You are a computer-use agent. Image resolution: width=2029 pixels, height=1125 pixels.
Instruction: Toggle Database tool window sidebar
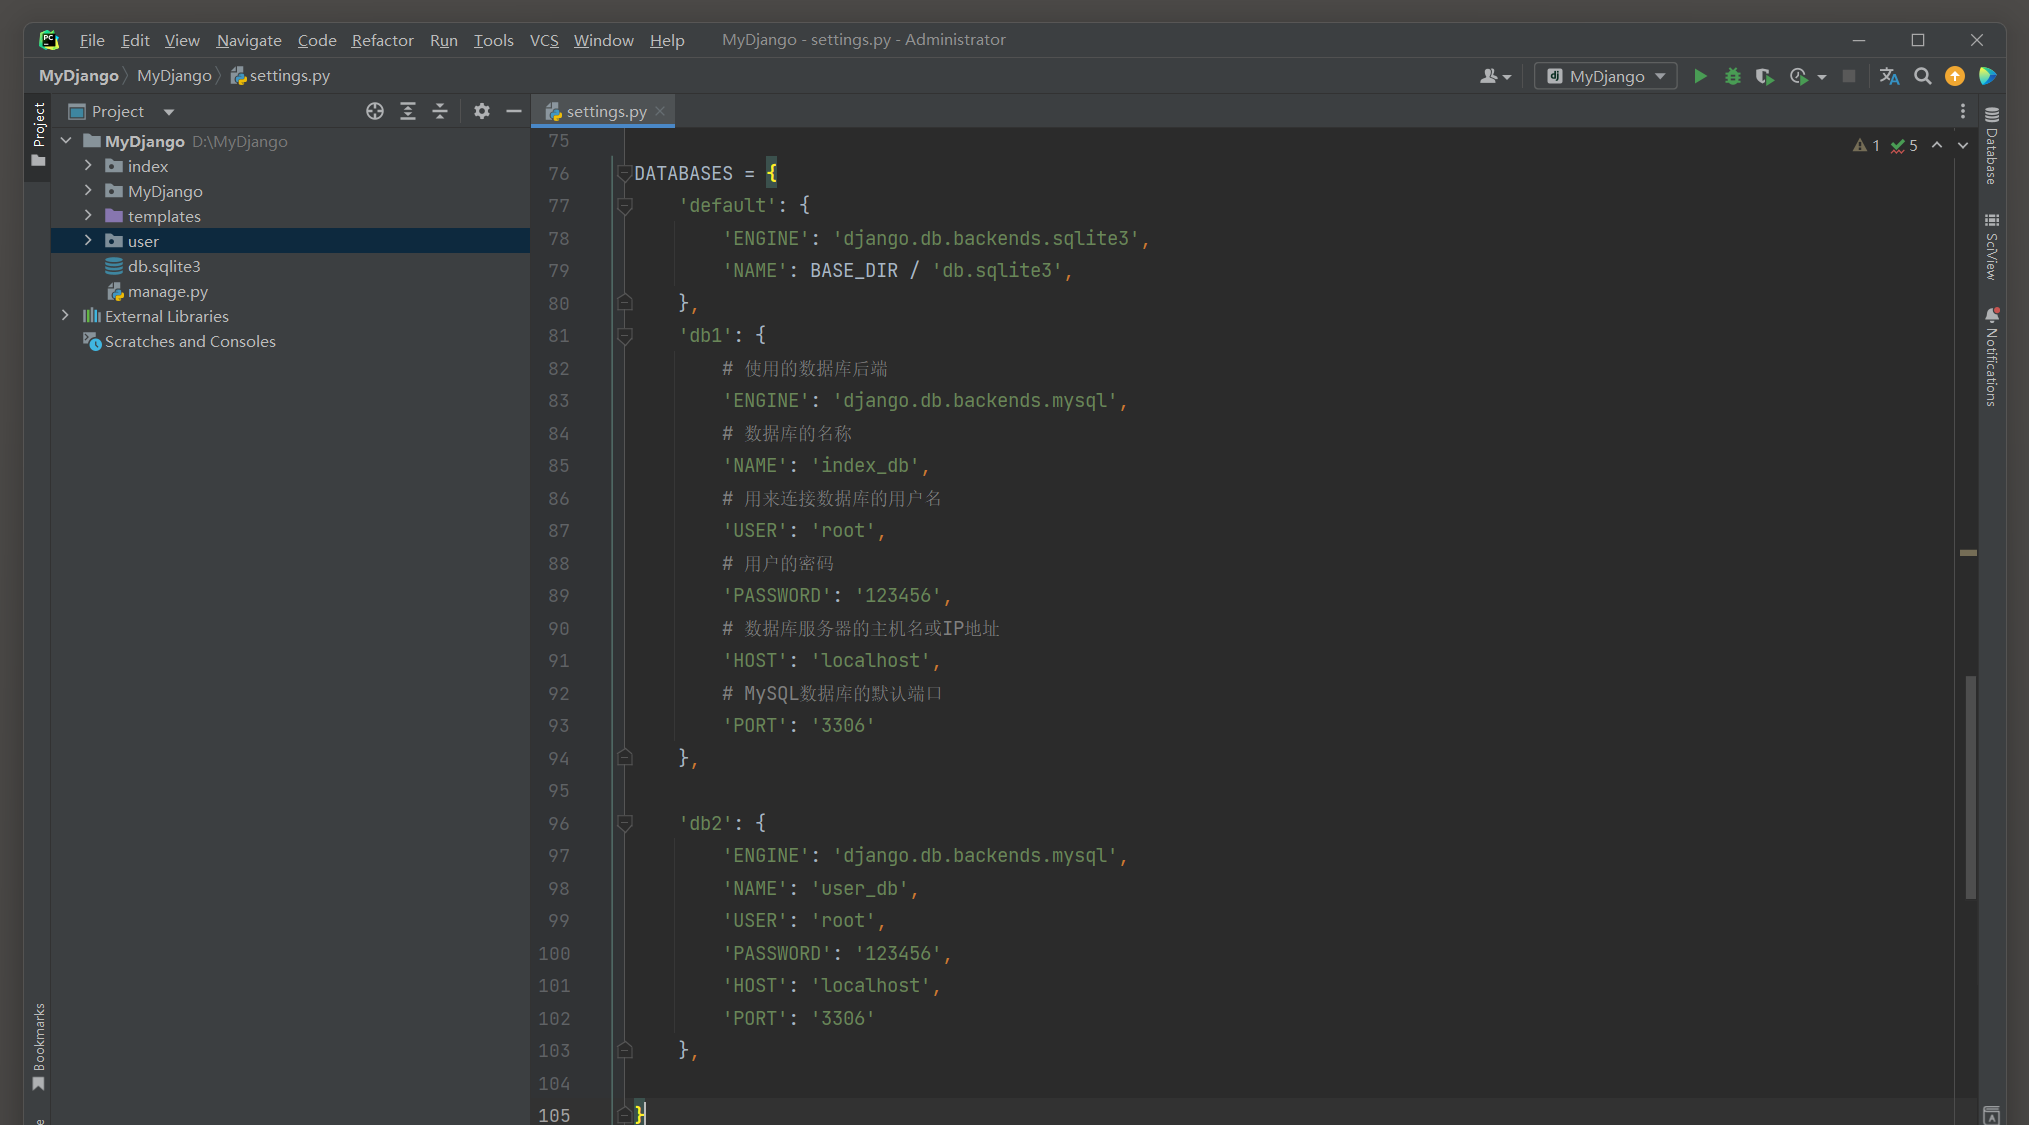coord(1991,146)
